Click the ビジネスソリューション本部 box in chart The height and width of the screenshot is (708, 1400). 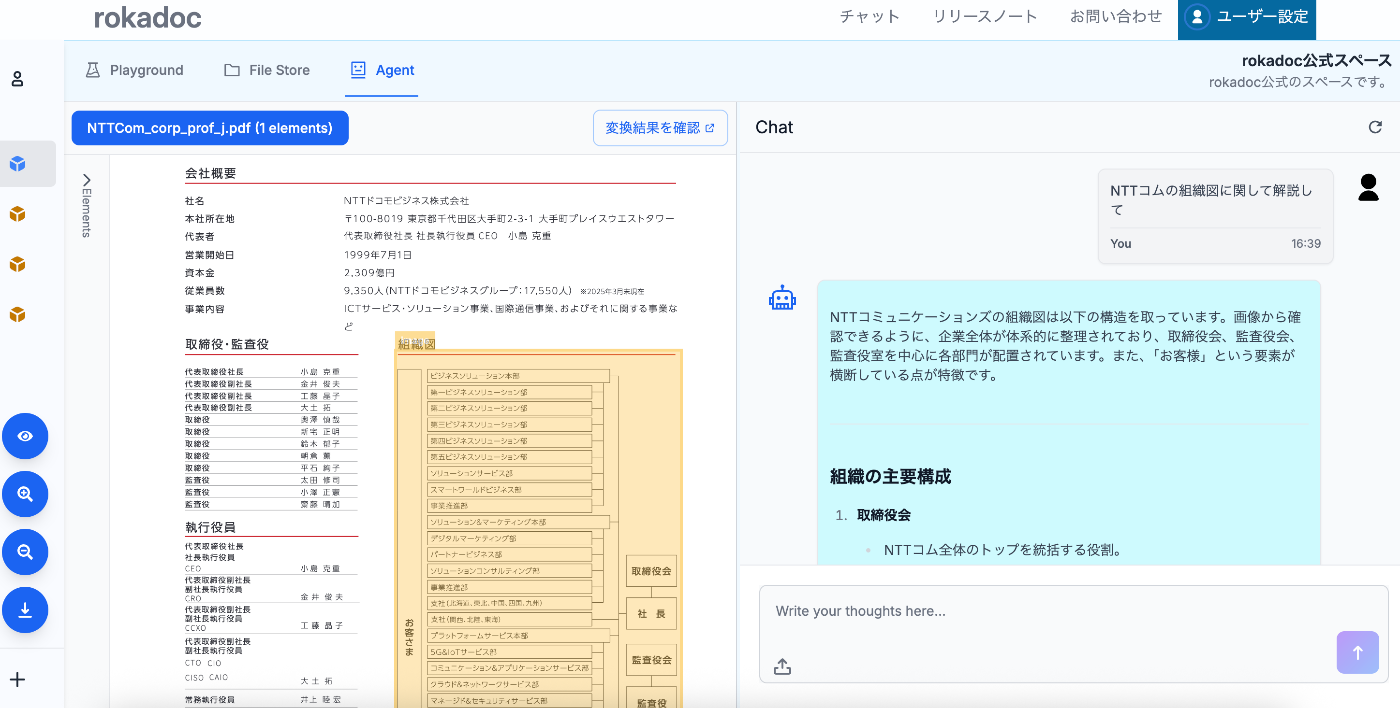pyautogui.click(x=518, y=376)
